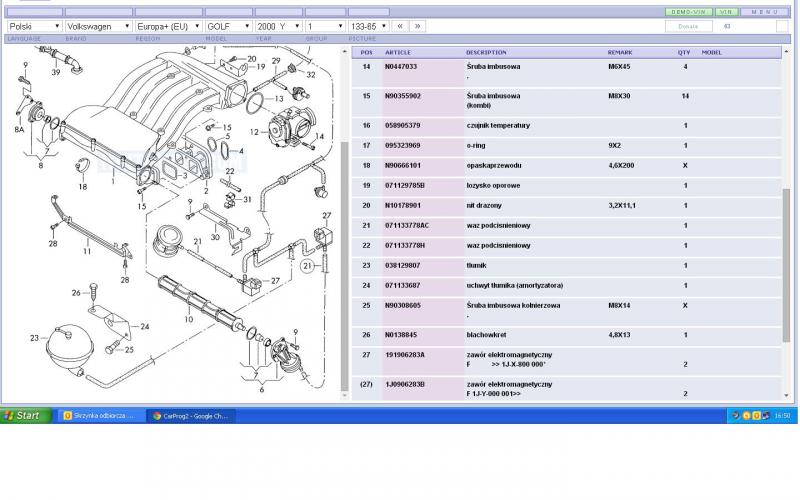The height and width of the screenshot is (500, 800).
Task: Open the Group dropdown showing 1
Action: pyautogui.click(x=326, y=26)
